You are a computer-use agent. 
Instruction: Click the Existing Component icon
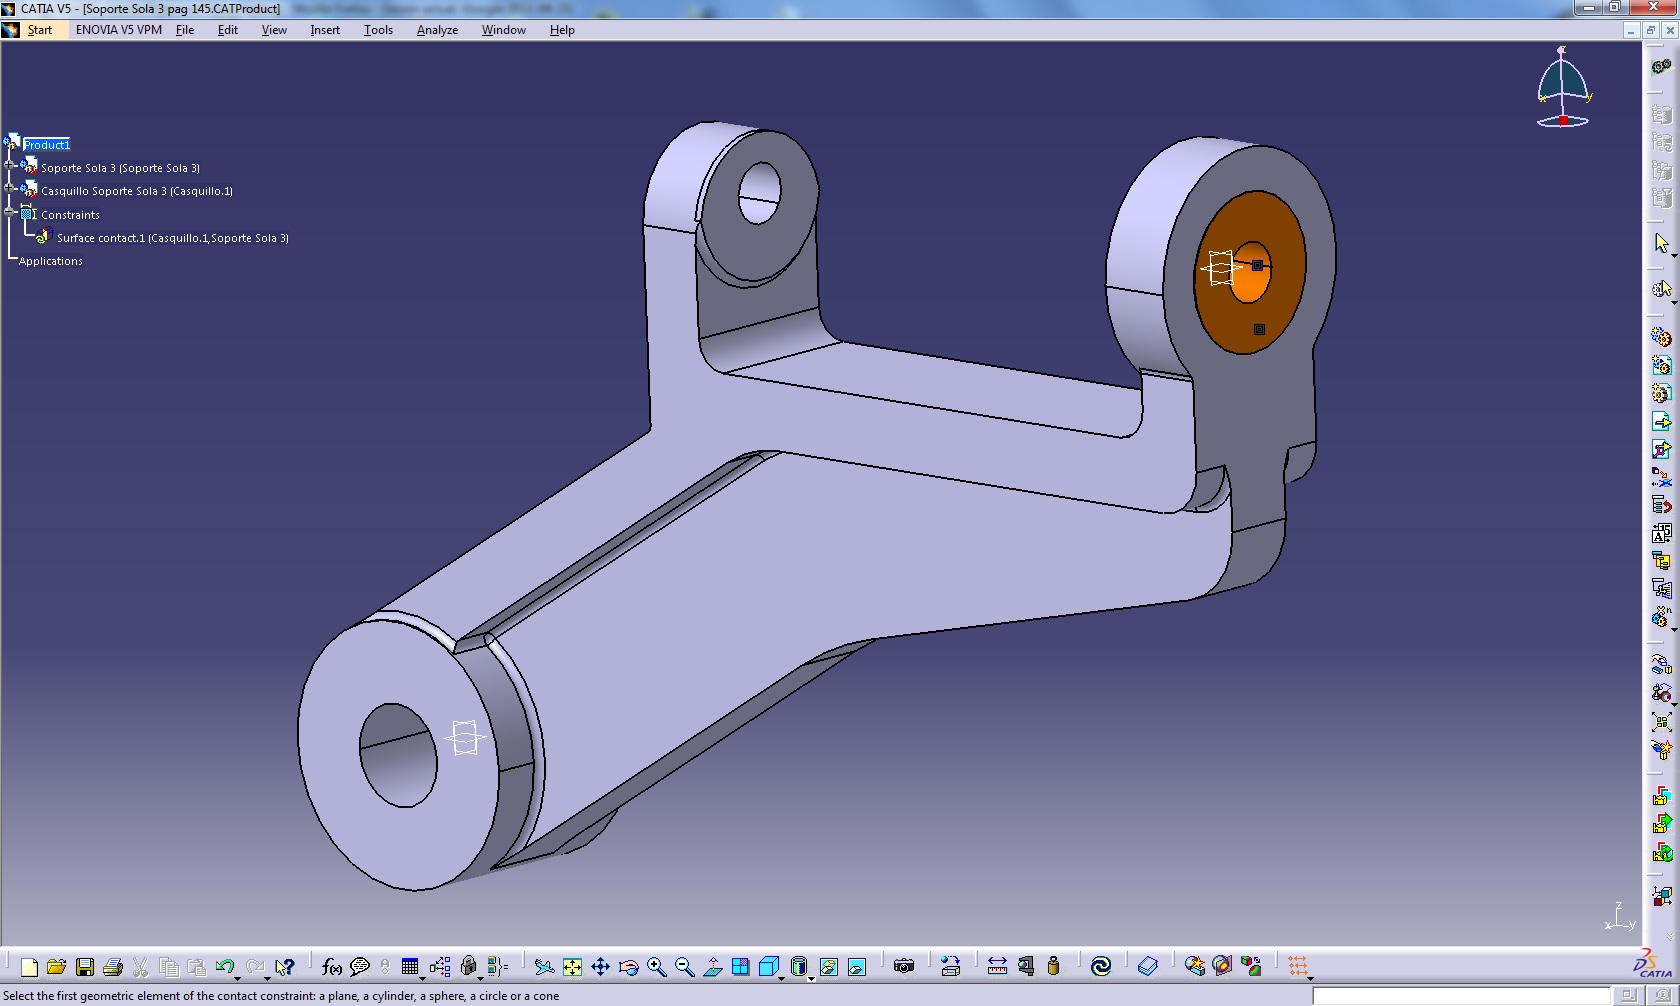pyautogui.click(x=1661, y=421)
